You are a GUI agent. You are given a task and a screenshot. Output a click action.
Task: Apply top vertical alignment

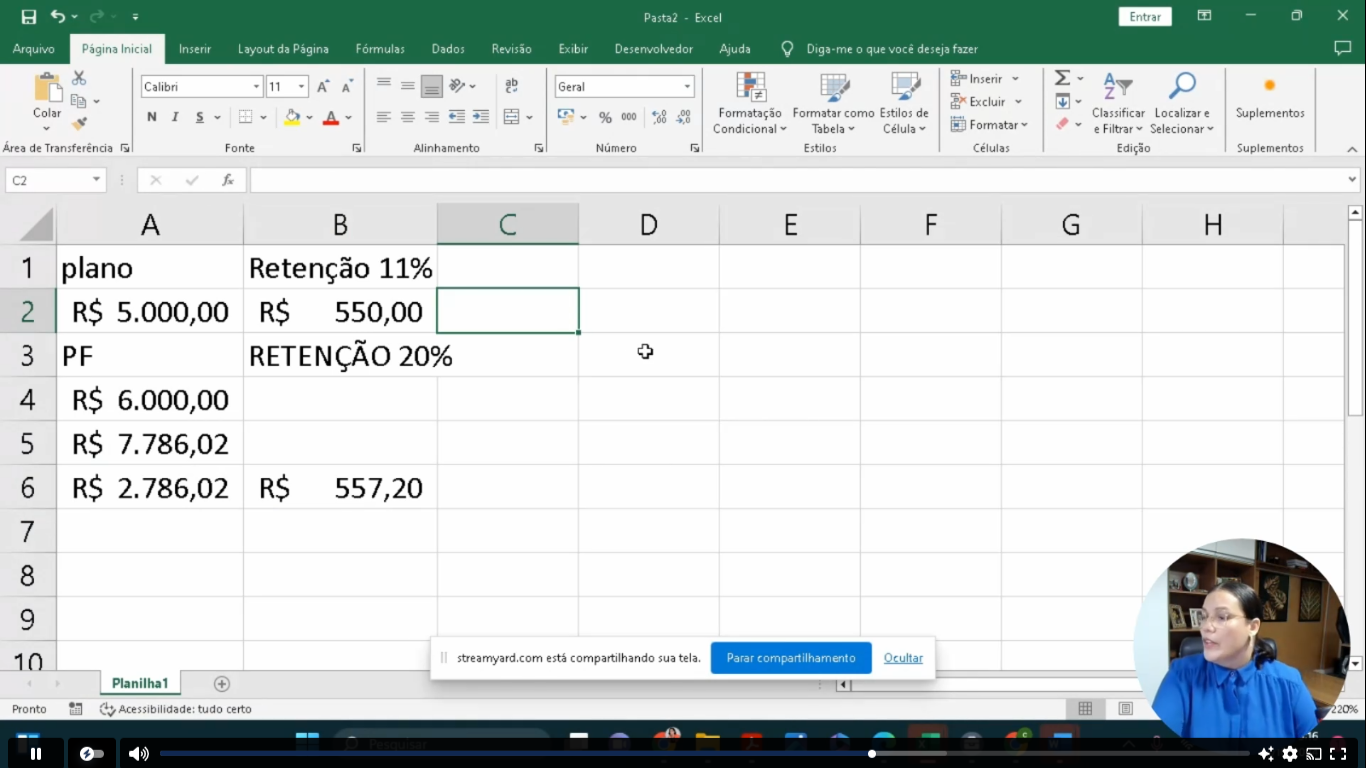tap(383, 86)
